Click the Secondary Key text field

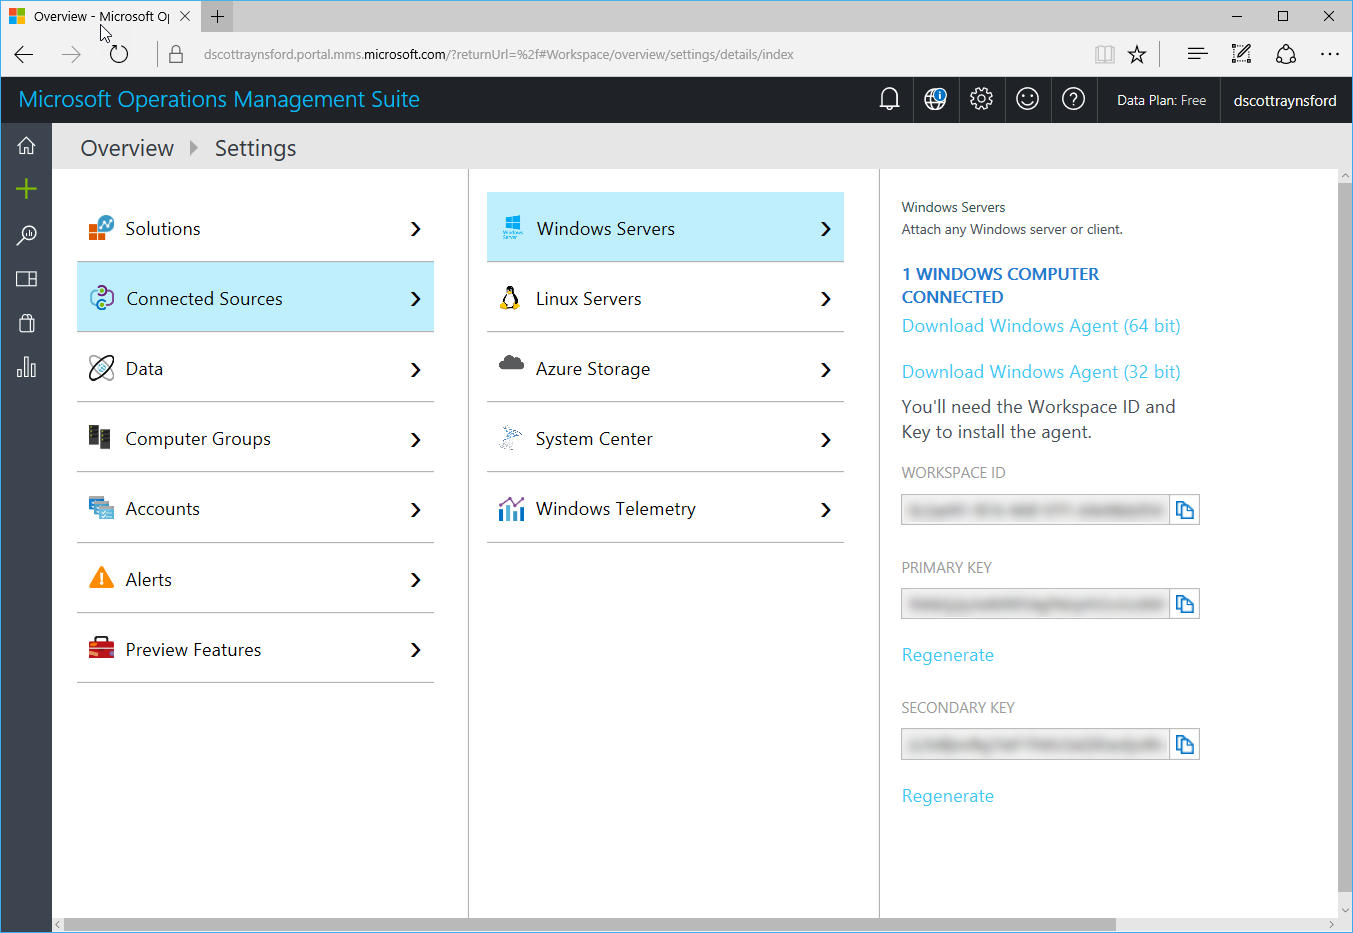1036,744
